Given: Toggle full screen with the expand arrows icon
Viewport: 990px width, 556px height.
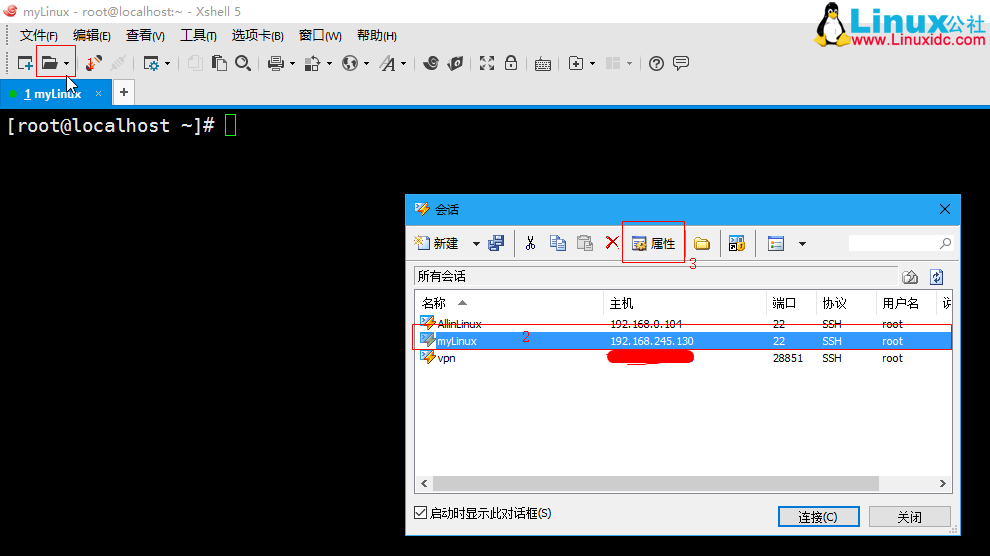Looking at the screenshot, I should click(x=487, y=63).
